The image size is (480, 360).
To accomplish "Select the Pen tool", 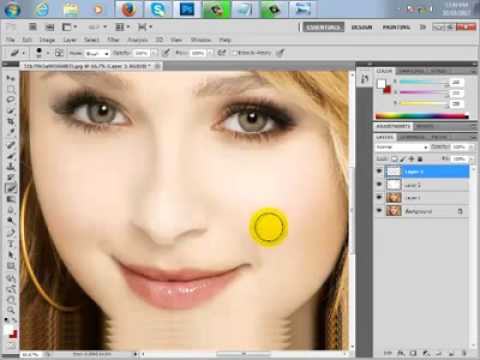I will tap(11, 233).
